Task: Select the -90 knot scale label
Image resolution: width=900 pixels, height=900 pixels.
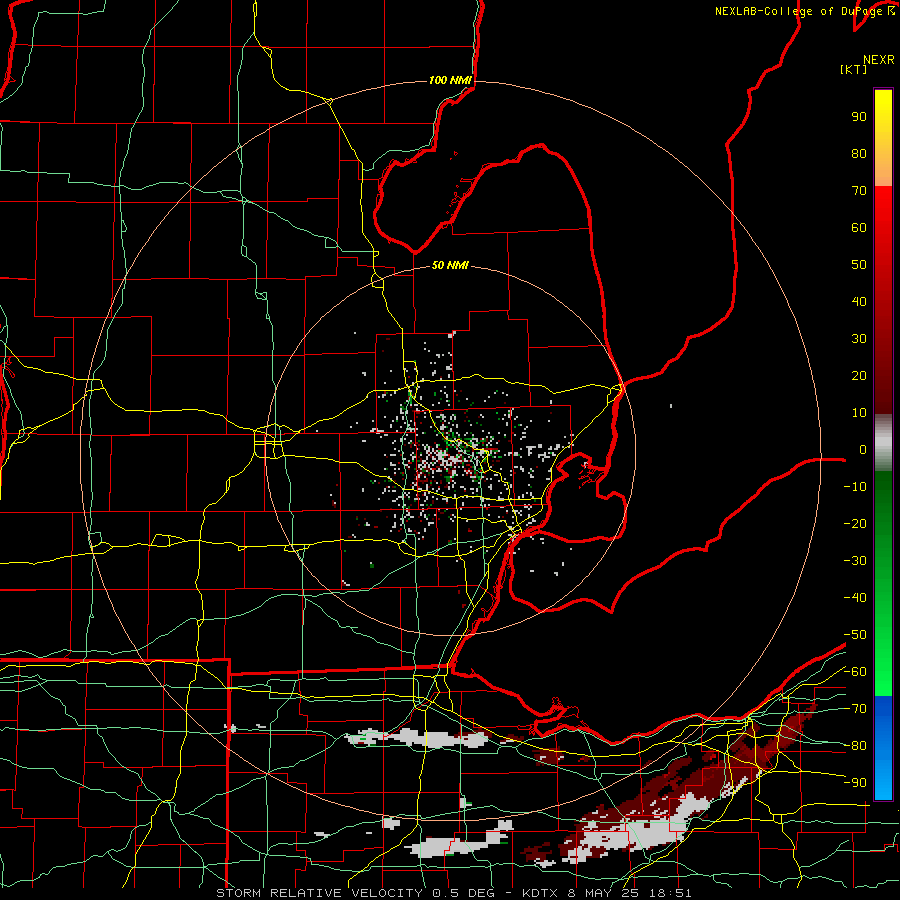Action: [855, 782]
